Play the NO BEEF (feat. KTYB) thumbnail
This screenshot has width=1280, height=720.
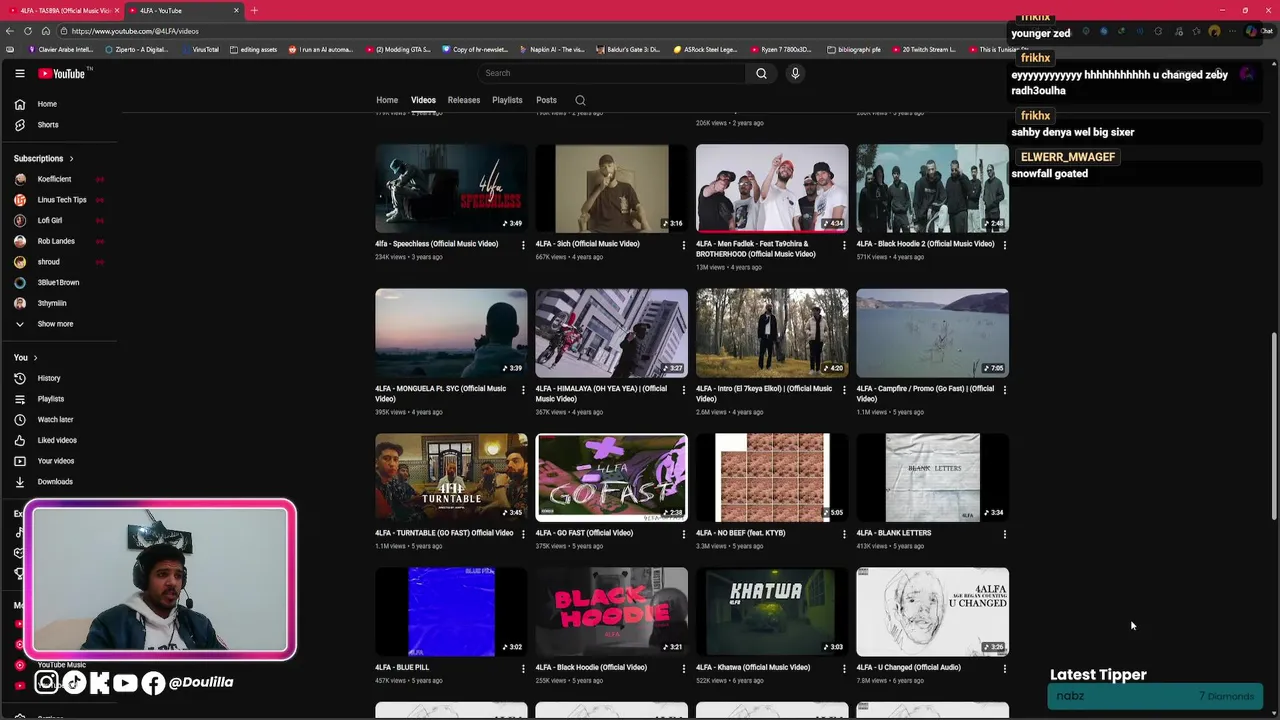coord(772,477)
